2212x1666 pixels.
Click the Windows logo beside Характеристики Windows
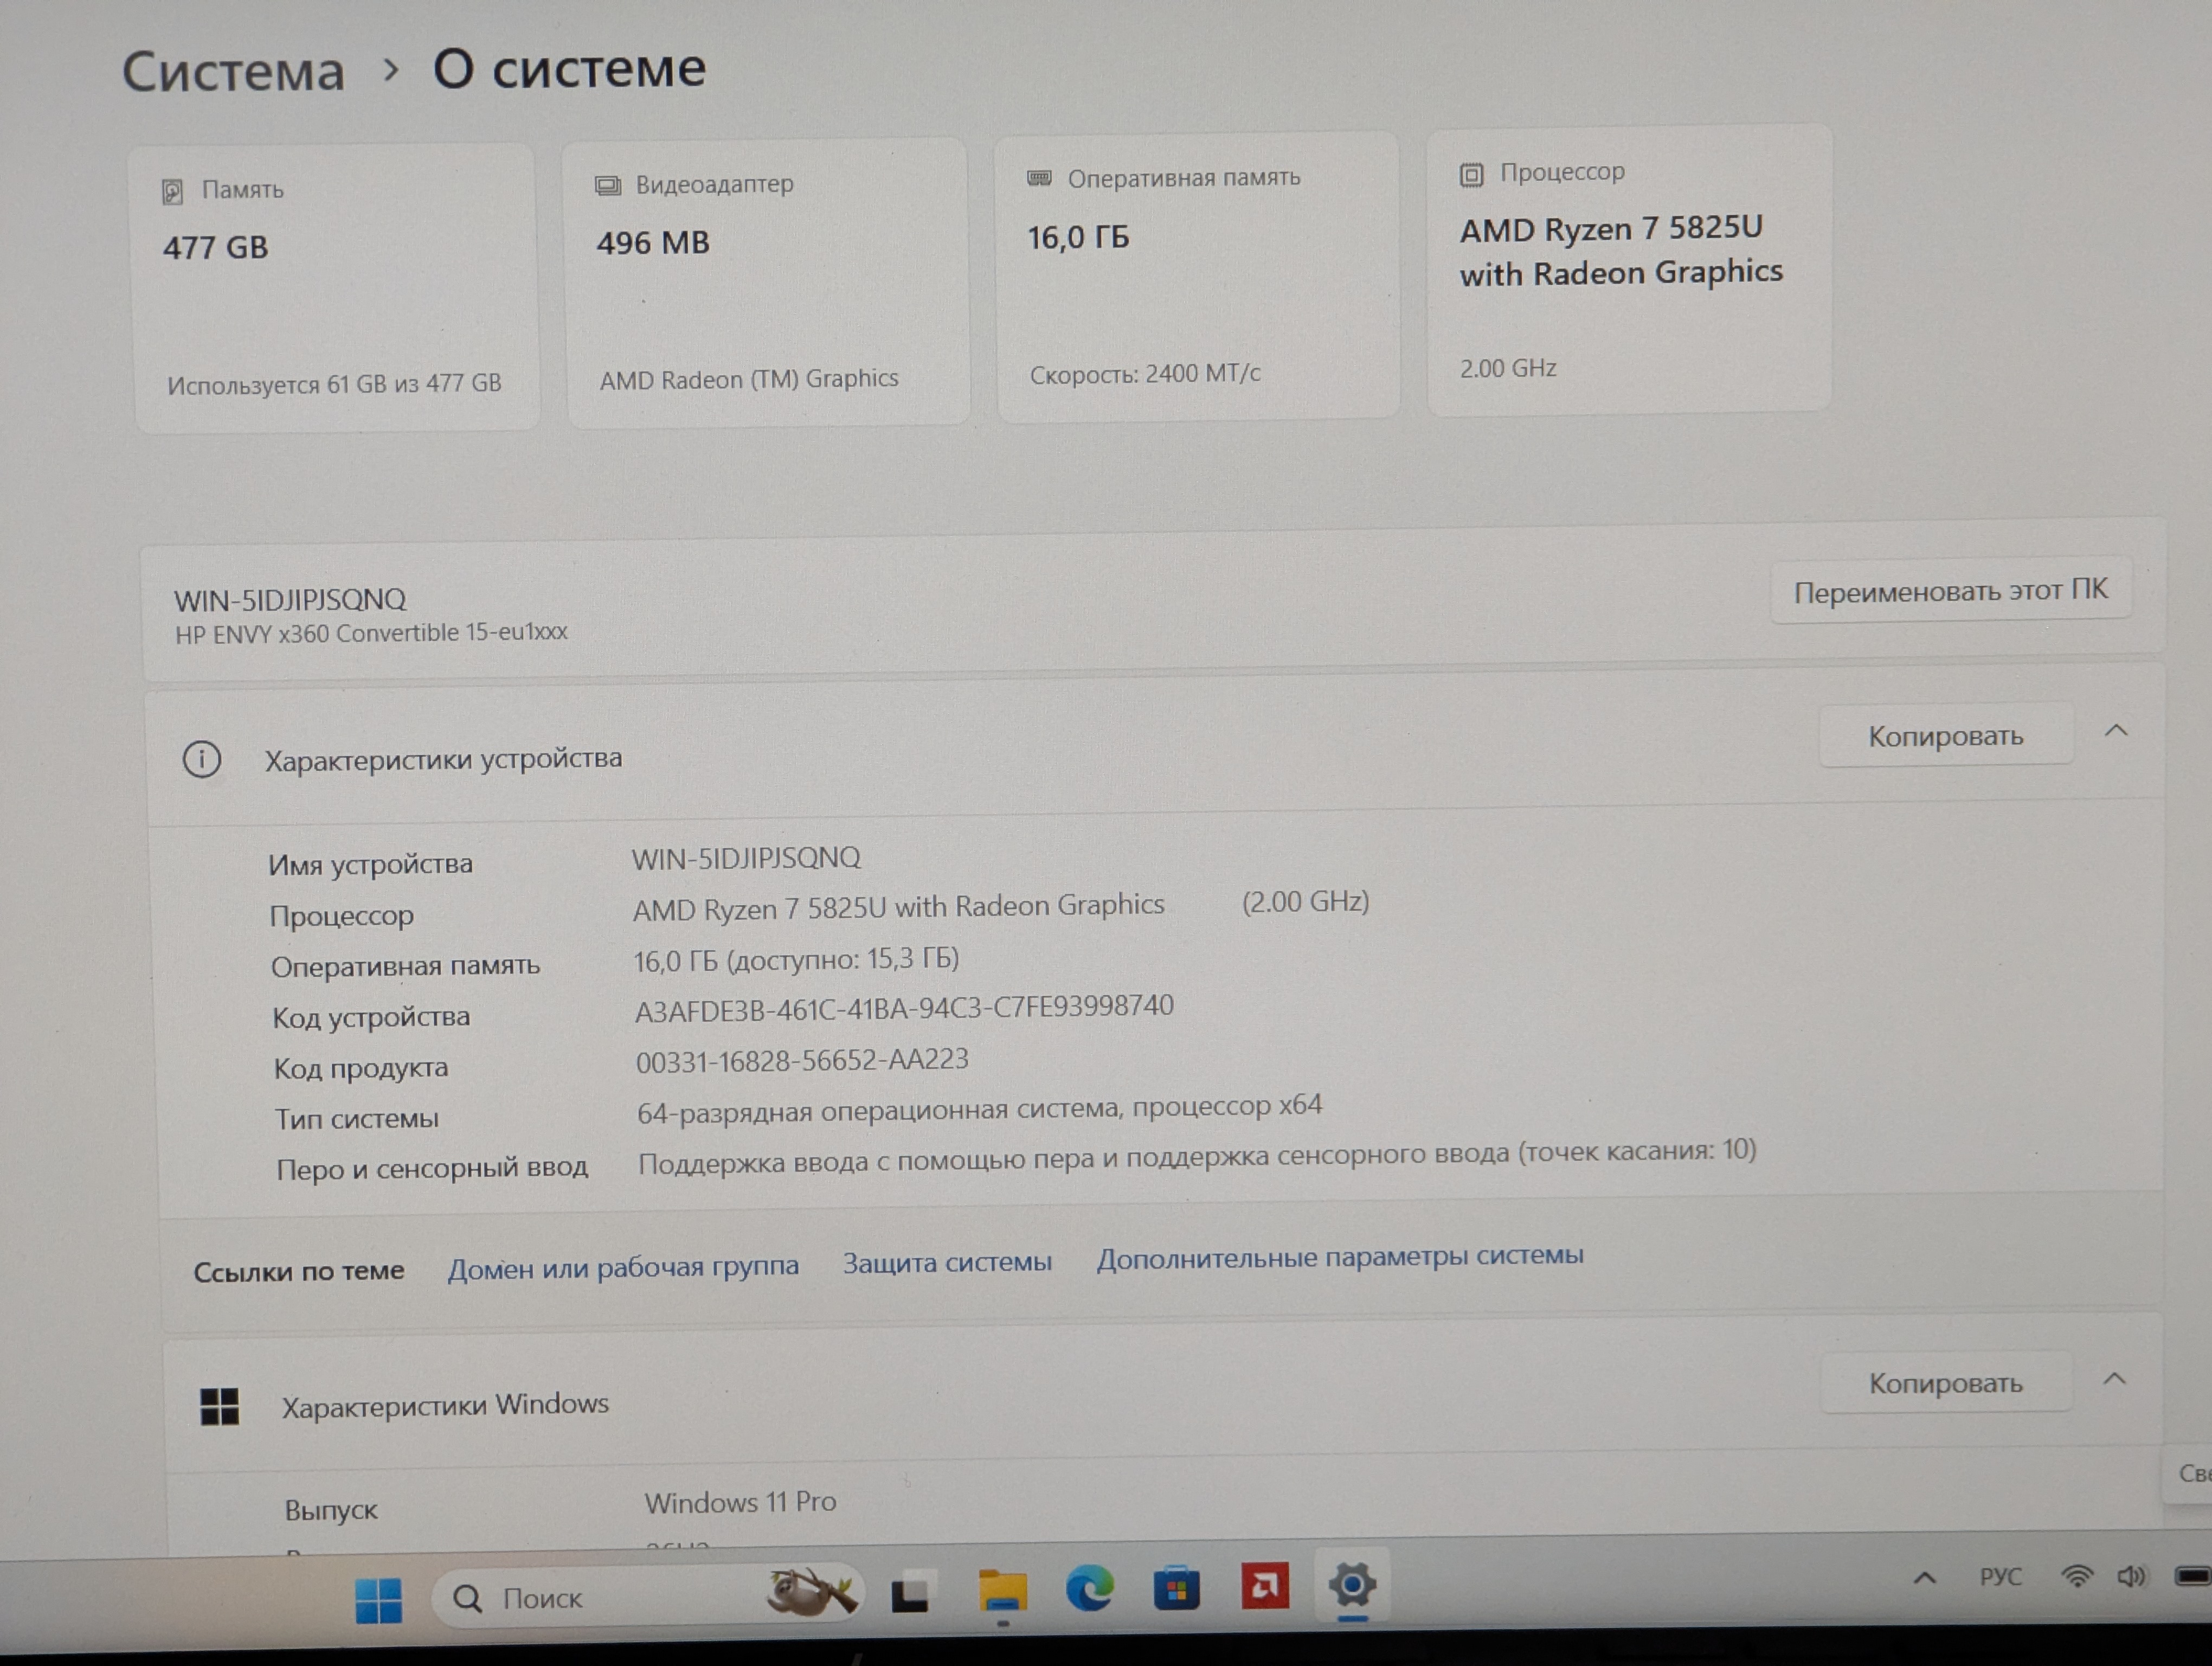point(219,1407)
